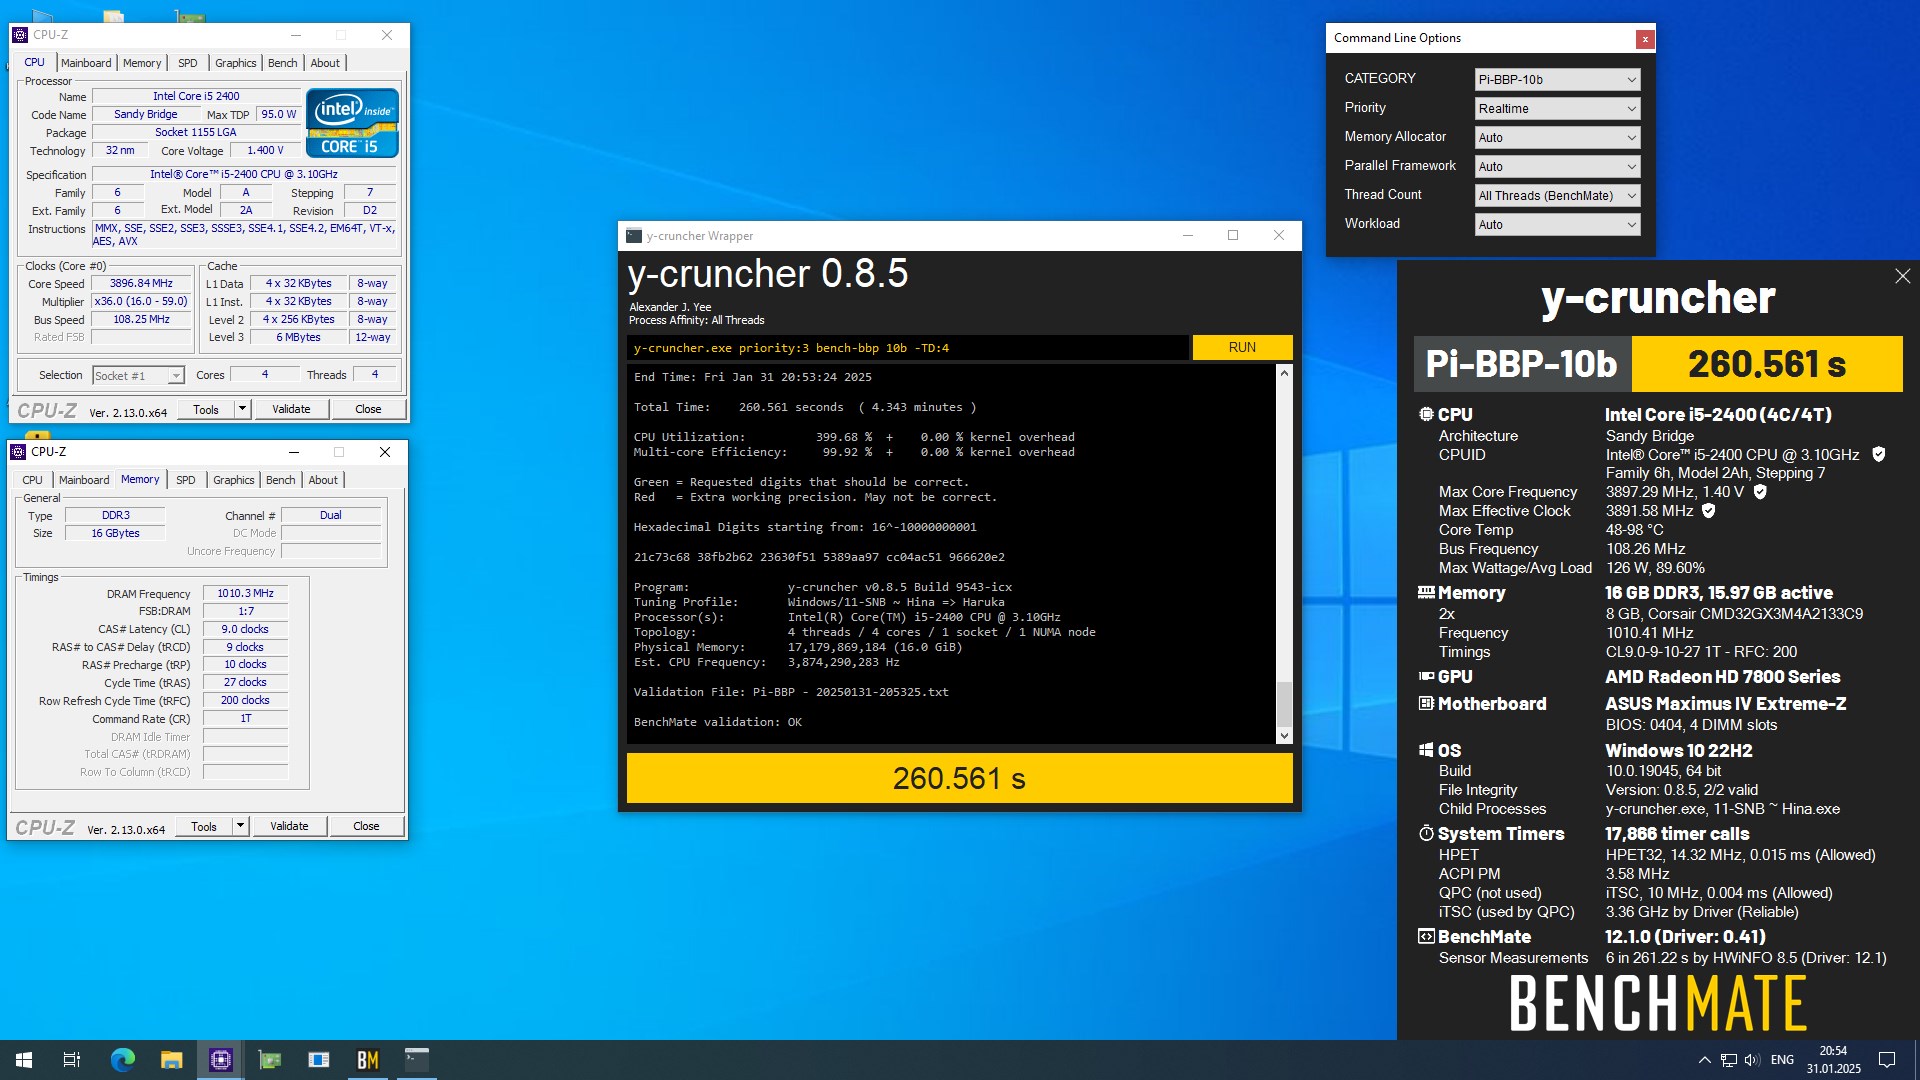Viewport: 1920px width, 1080px height.
Task: Click scrollbar thumb in y-cruncher console
Action: coord(1284,704)
